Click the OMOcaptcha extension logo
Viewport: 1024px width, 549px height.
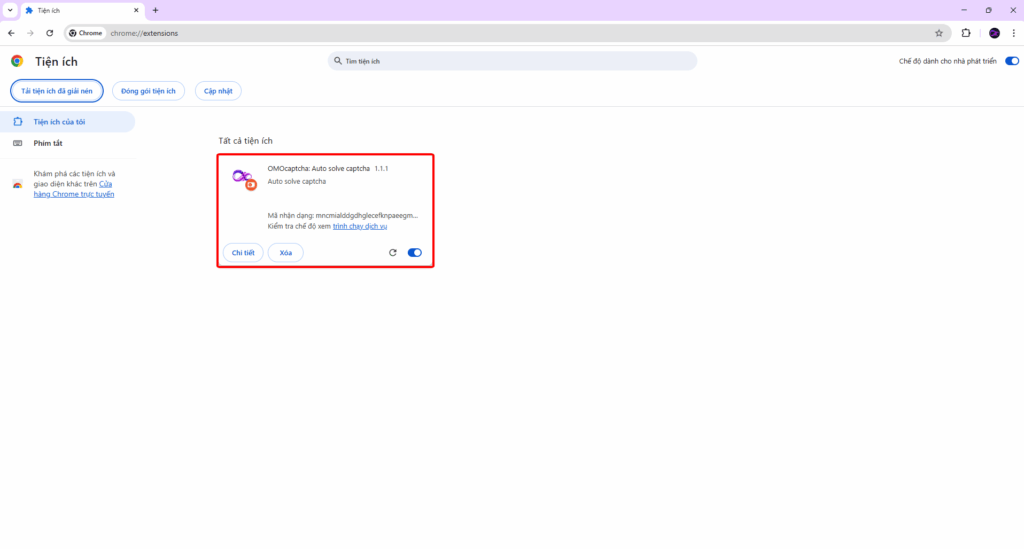click(244, 179)
